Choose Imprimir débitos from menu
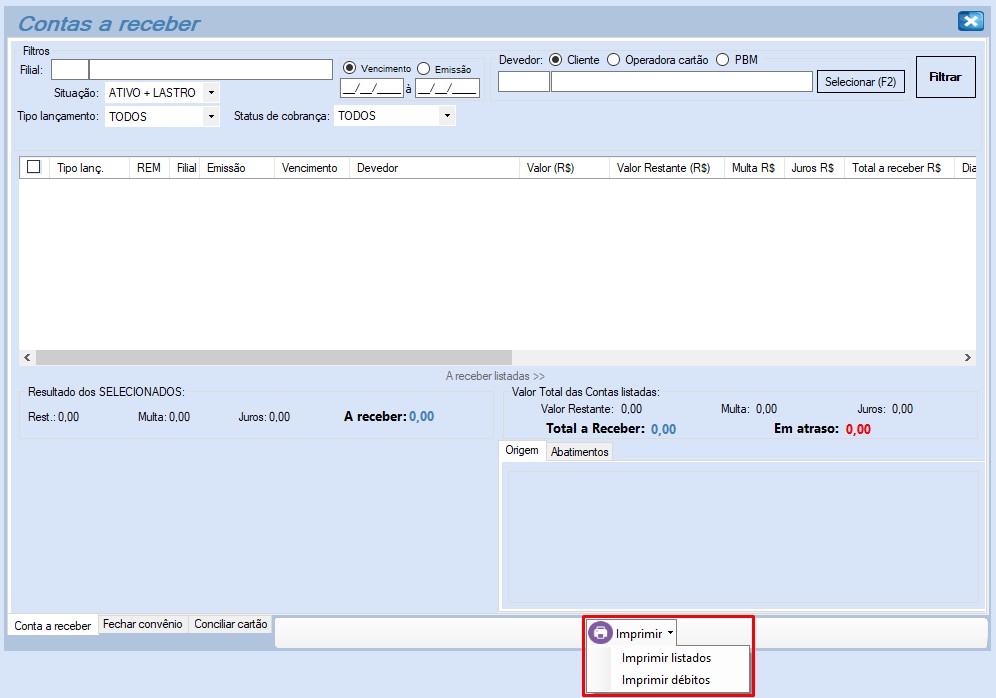The image size is (996, 698). [x=666, y=680]
